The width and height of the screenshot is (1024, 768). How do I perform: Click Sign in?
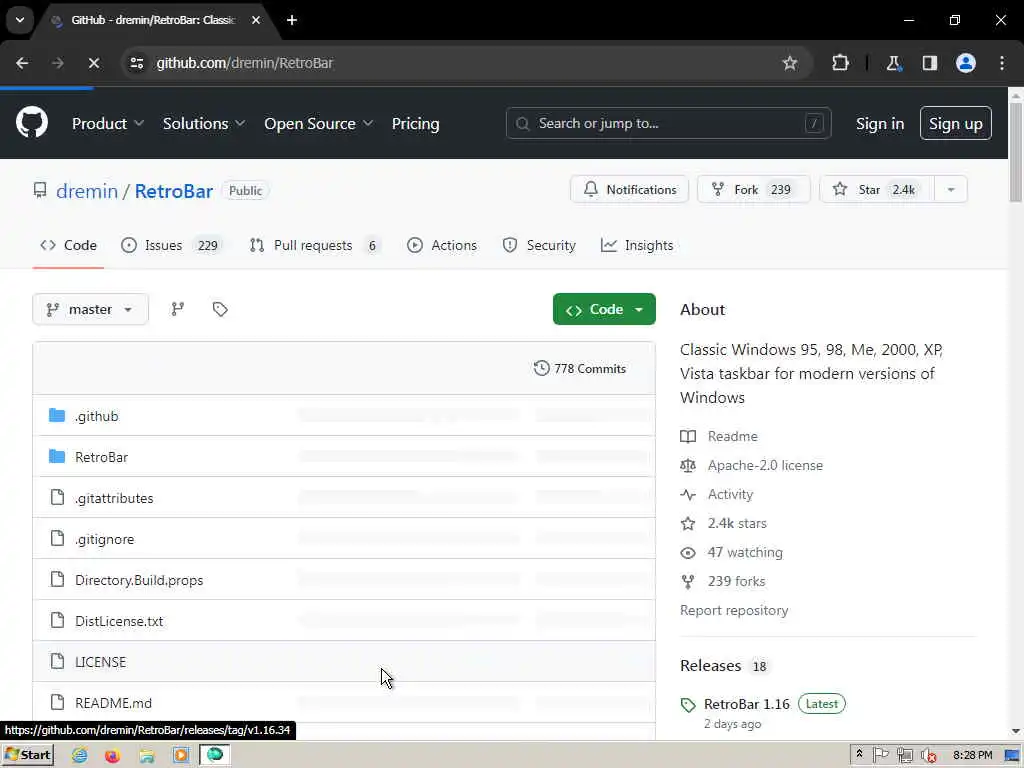click(x=880, y=123)
